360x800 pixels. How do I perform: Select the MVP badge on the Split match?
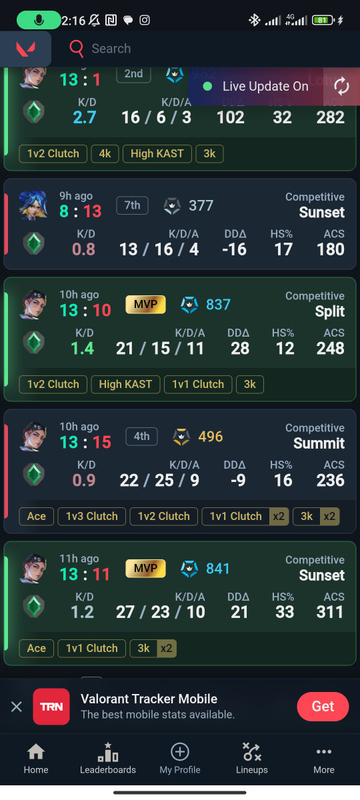[x=145, y=305]
